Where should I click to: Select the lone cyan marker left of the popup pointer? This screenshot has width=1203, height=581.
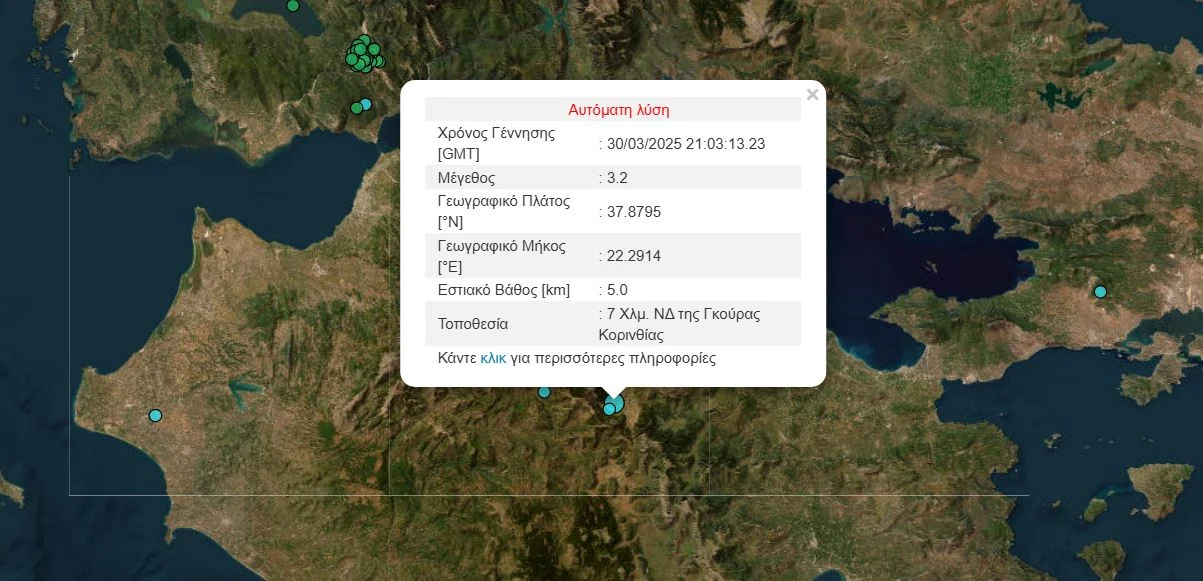click(544, 392)
